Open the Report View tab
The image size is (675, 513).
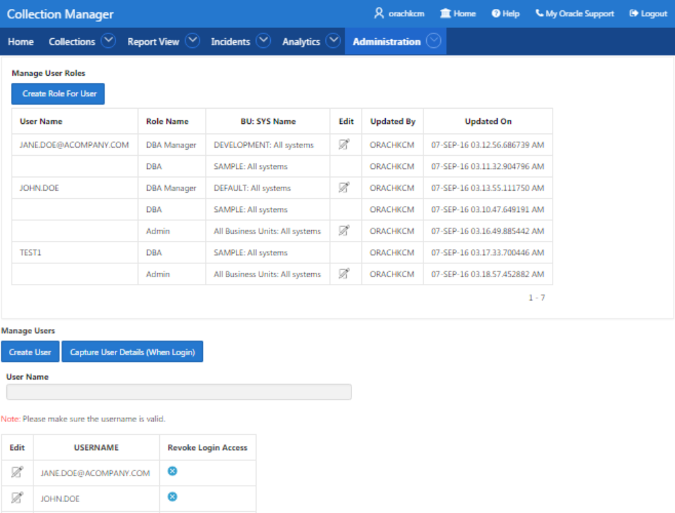tap(153, 42)
